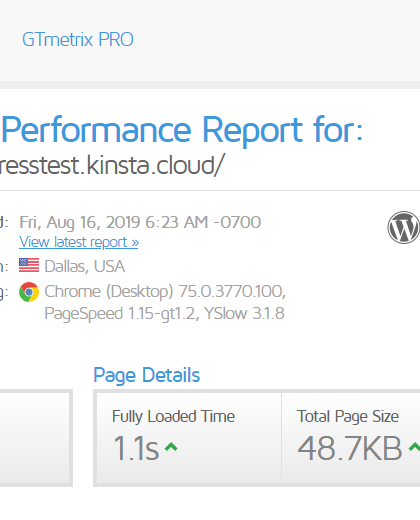
Task: Select the Page Details heading
Action: [x=147, y=375]
